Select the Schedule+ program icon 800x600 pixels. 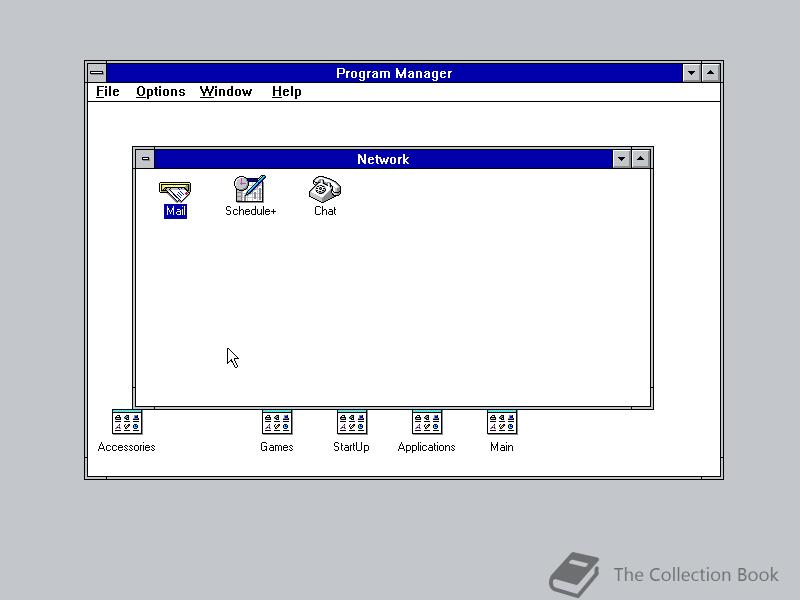pyautogui.click(x=250, y=189)
